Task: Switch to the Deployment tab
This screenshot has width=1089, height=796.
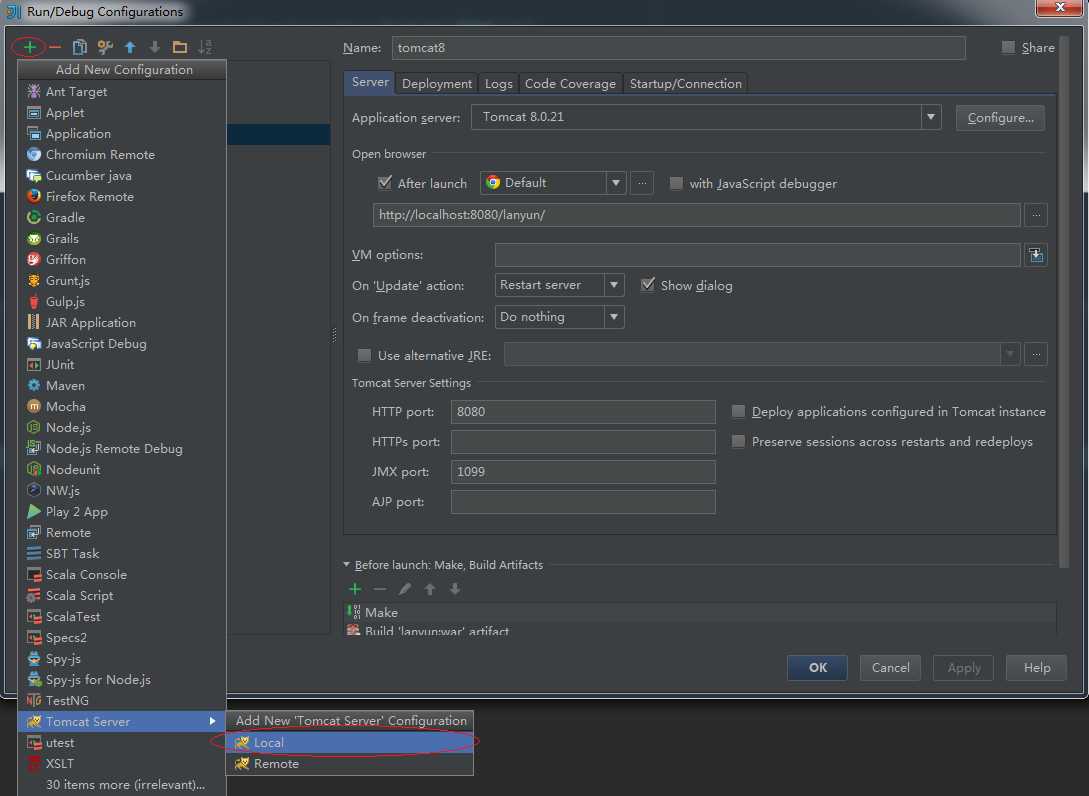Action: click(437, 83)
